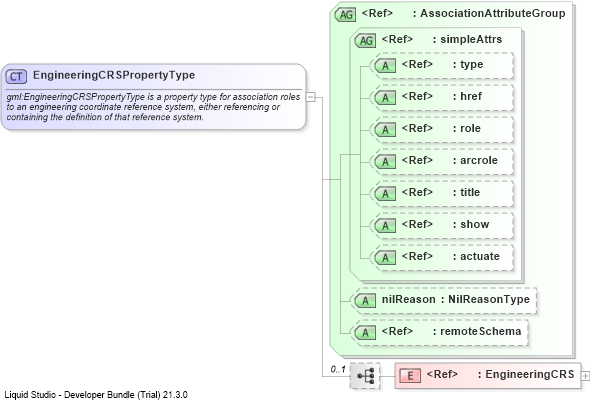Click the attribute icon for show
Image resolution: width=590 pixels, height=400 pixels.
coord(385,225)
